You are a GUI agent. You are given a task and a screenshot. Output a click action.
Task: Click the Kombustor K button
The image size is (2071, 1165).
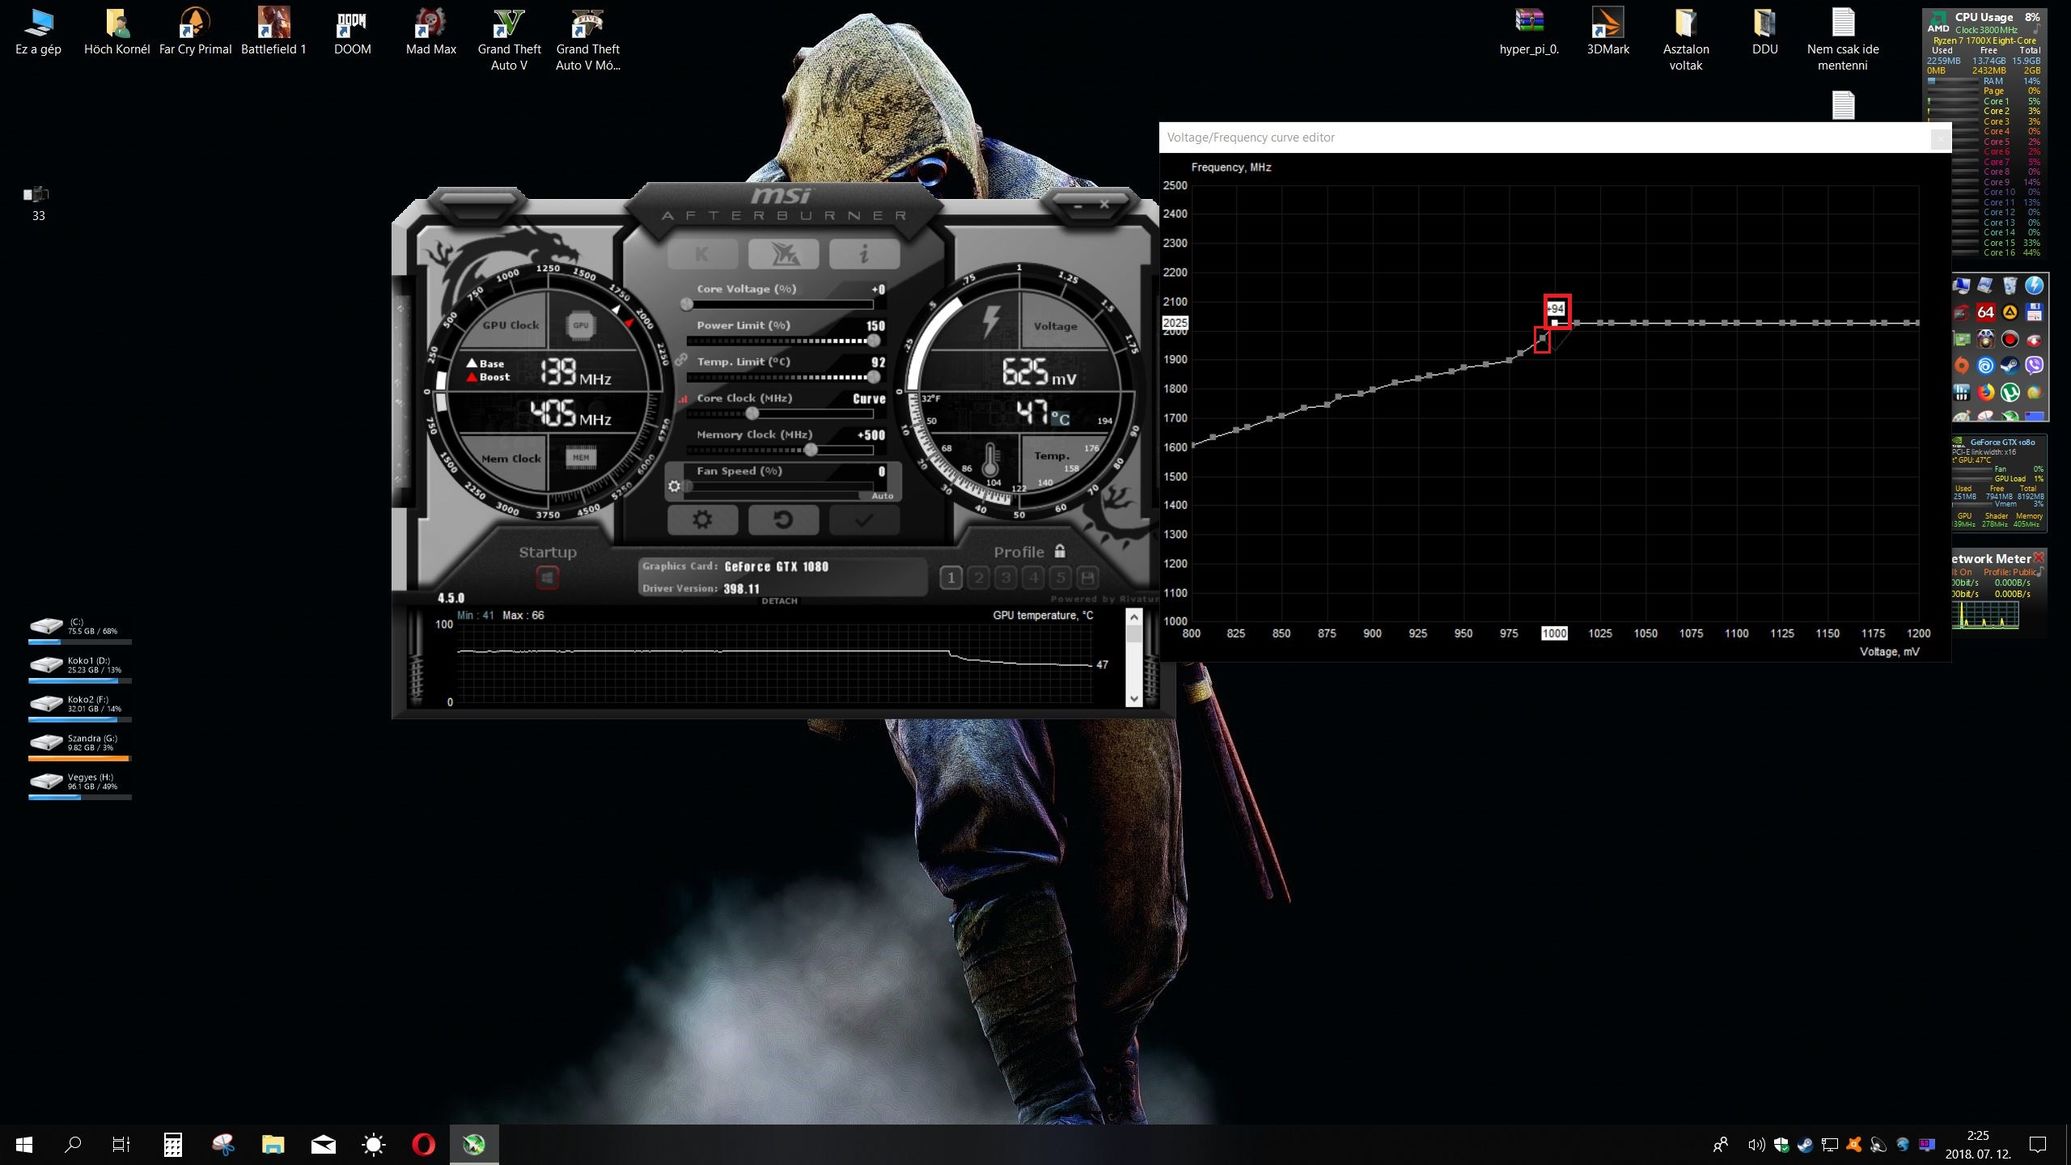702,254
